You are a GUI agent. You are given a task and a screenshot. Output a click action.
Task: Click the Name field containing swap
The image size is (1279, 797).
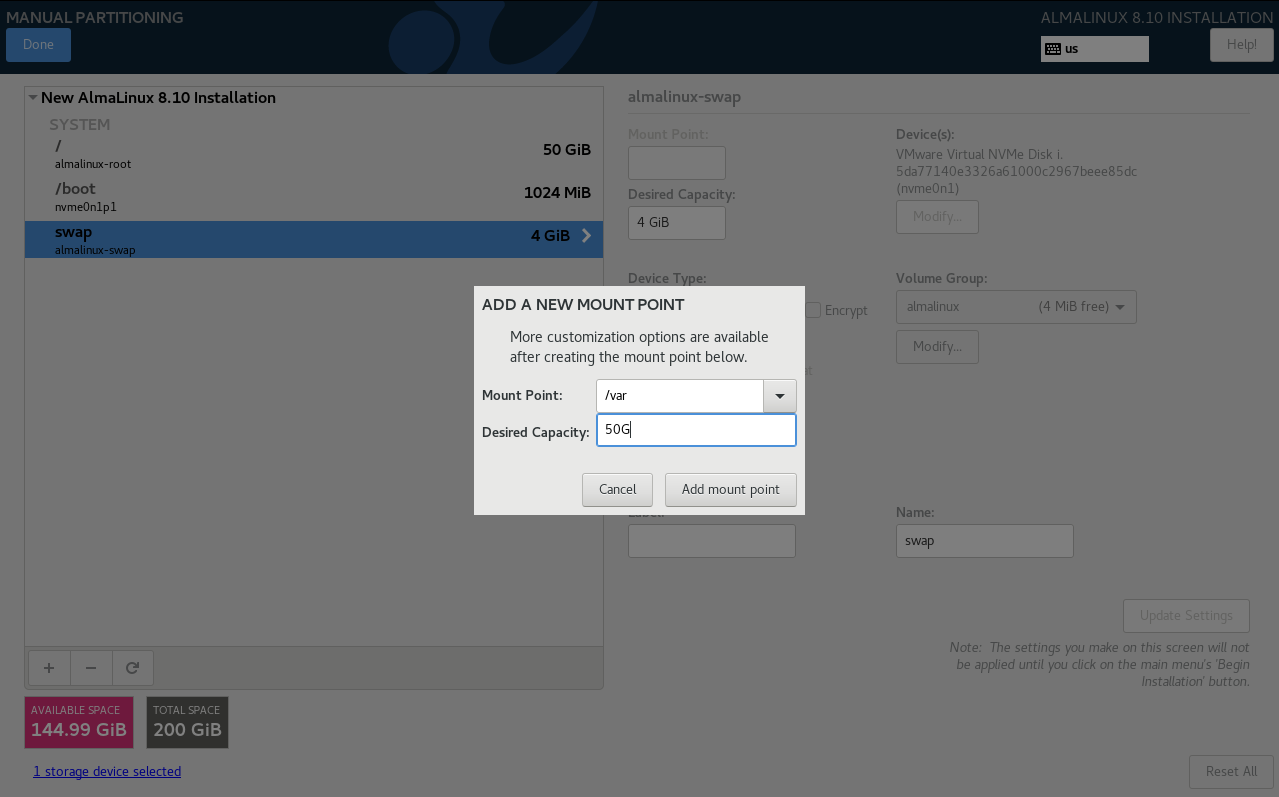coord(985,541)
